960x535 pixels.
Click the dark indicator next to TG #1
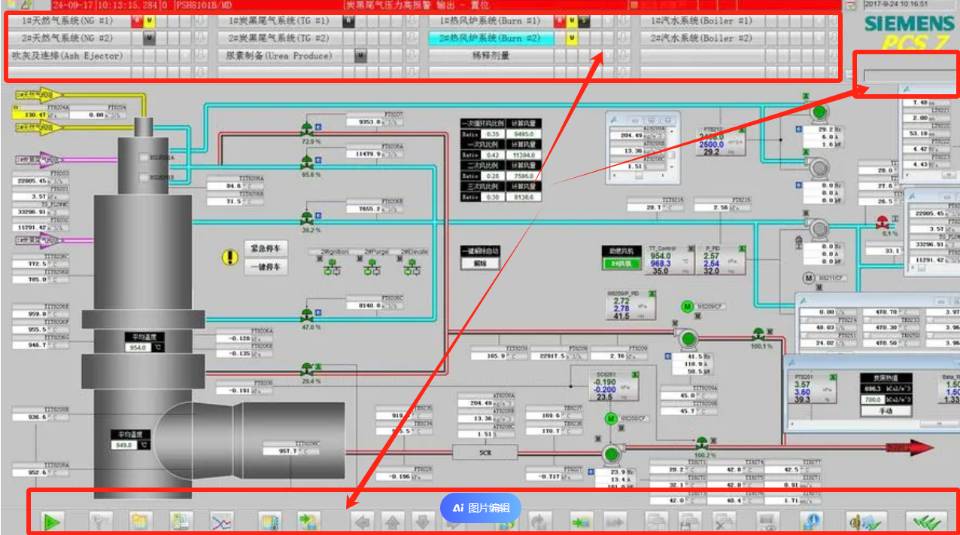348,21
